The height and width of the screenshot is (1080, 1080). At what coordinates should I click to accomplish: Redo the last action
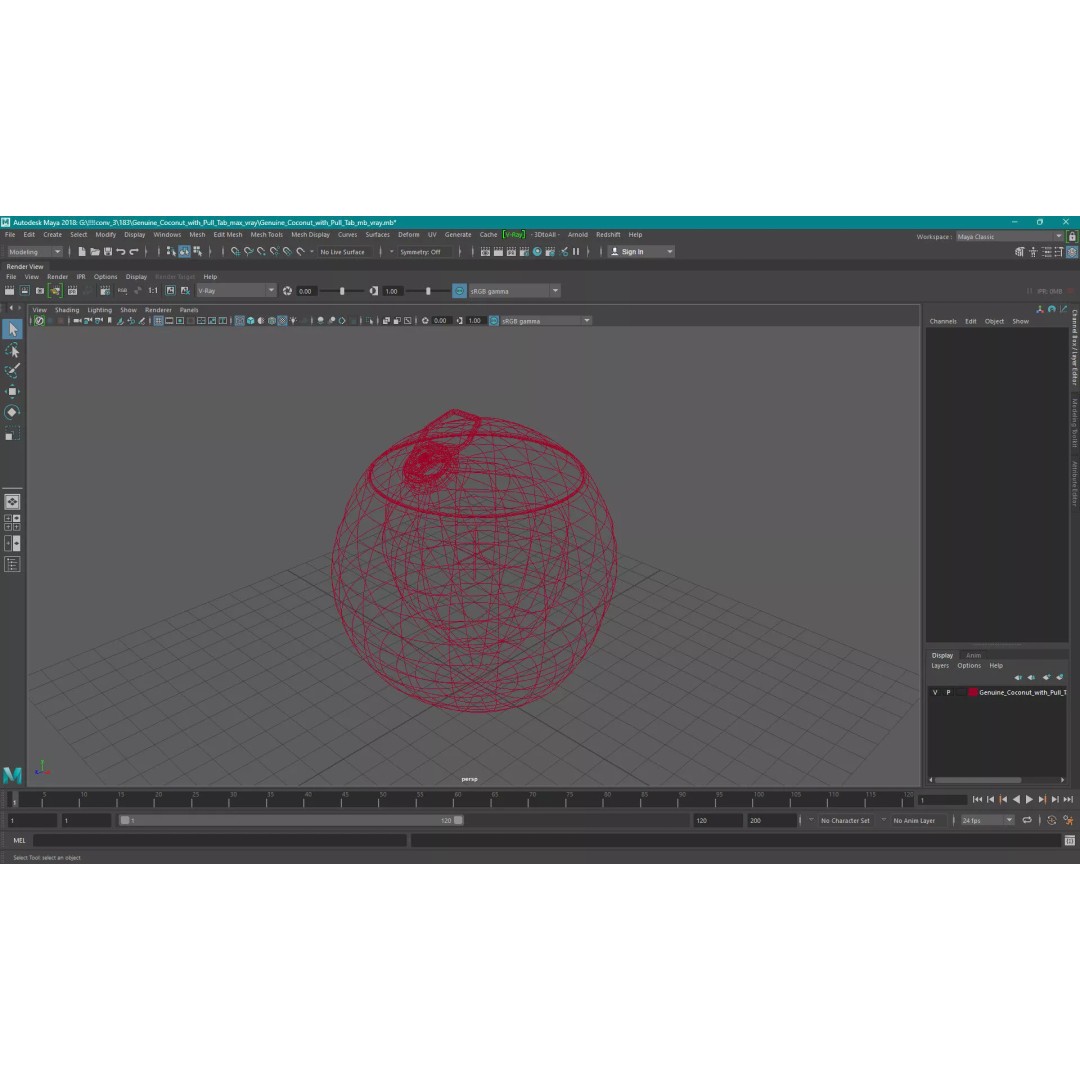click(134, 252)
